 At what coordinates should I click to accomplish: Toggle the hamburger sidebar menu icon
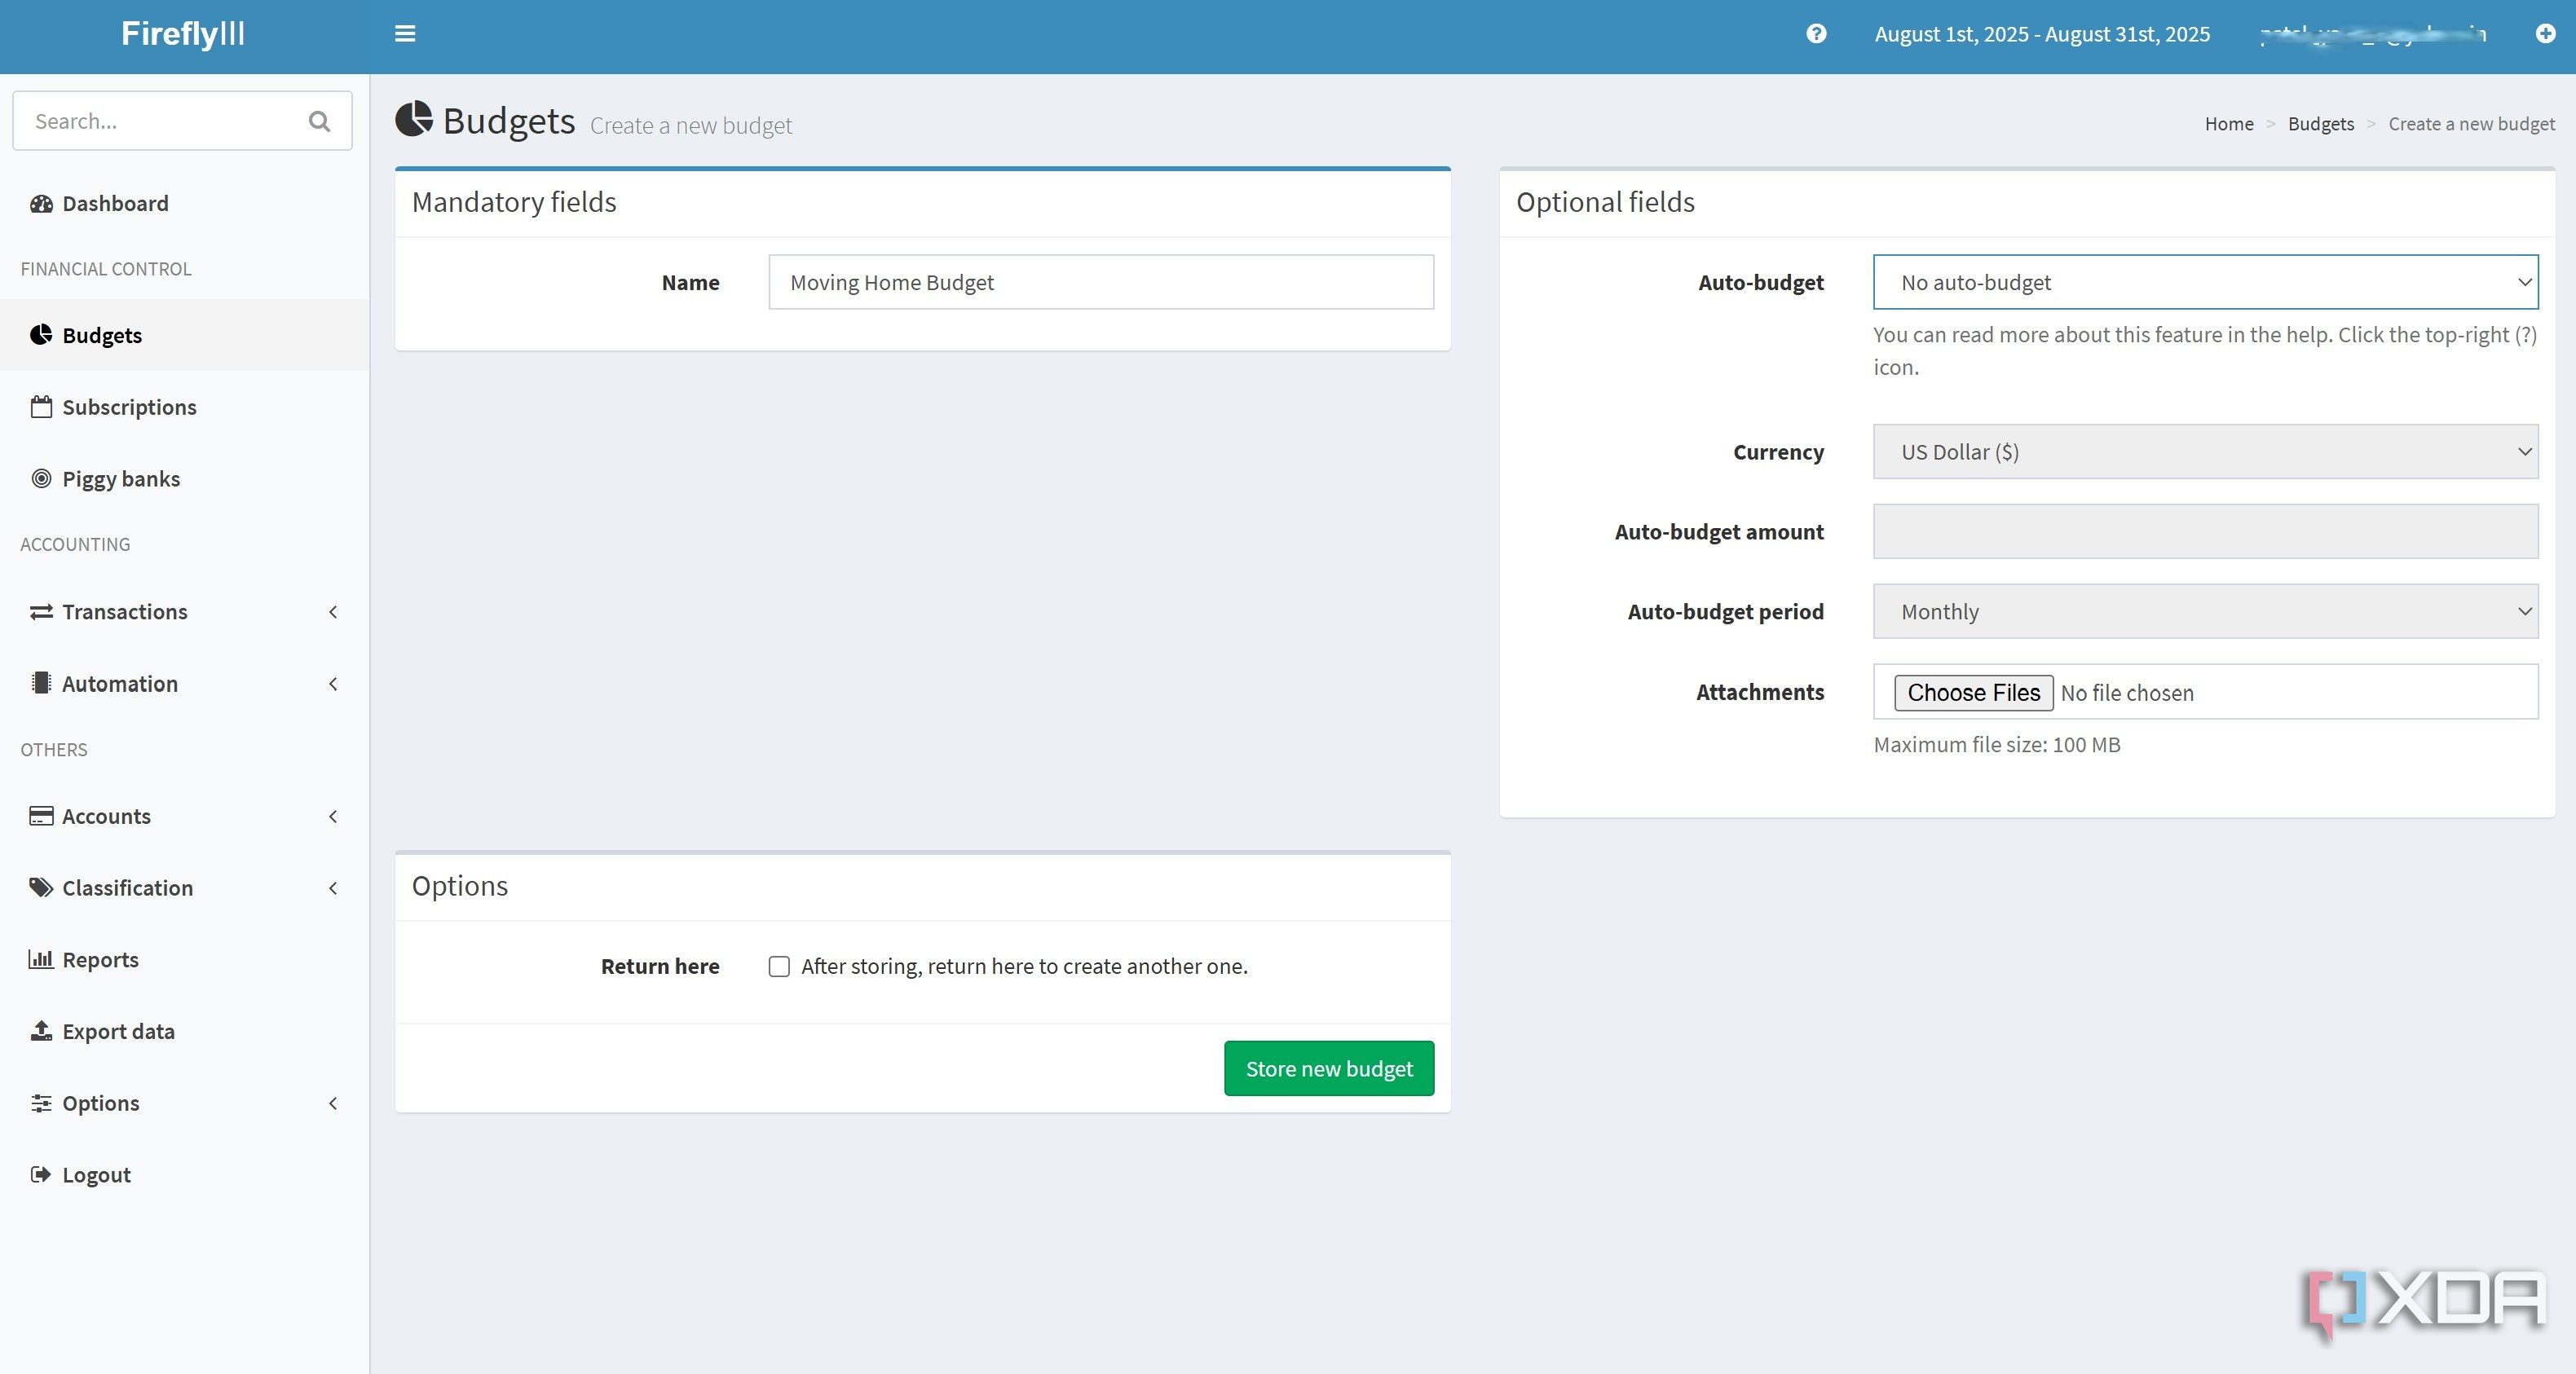click(405, 34)
